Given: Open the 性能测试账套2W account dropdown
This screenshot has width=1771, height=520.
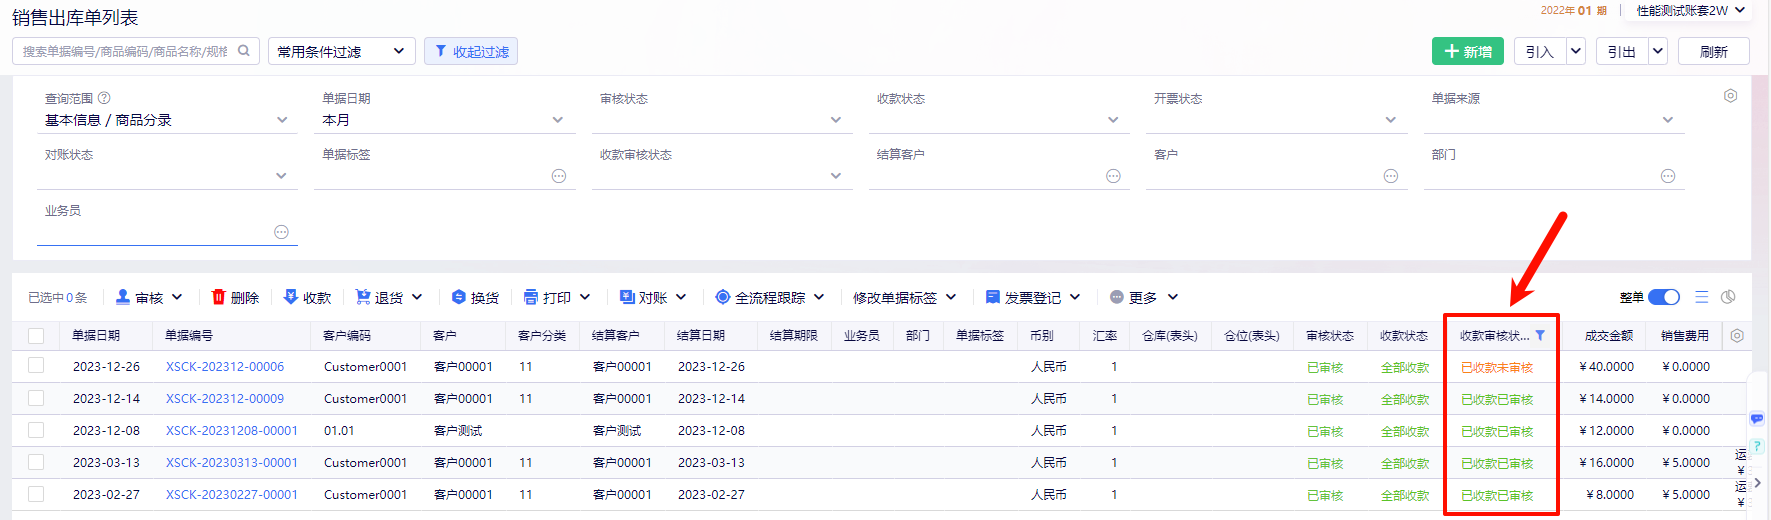Looking at the screenshot, I should [1691, 10].
